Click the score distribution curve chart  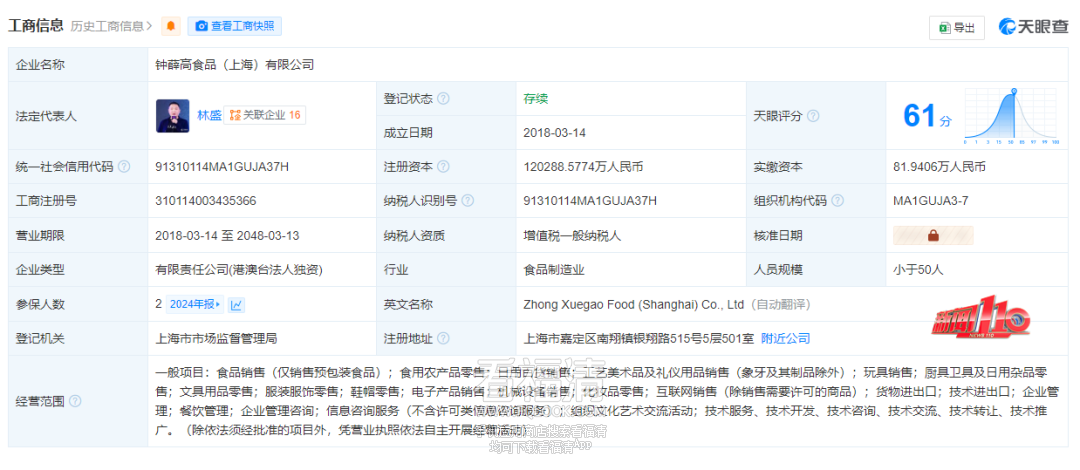point(1011,116)
